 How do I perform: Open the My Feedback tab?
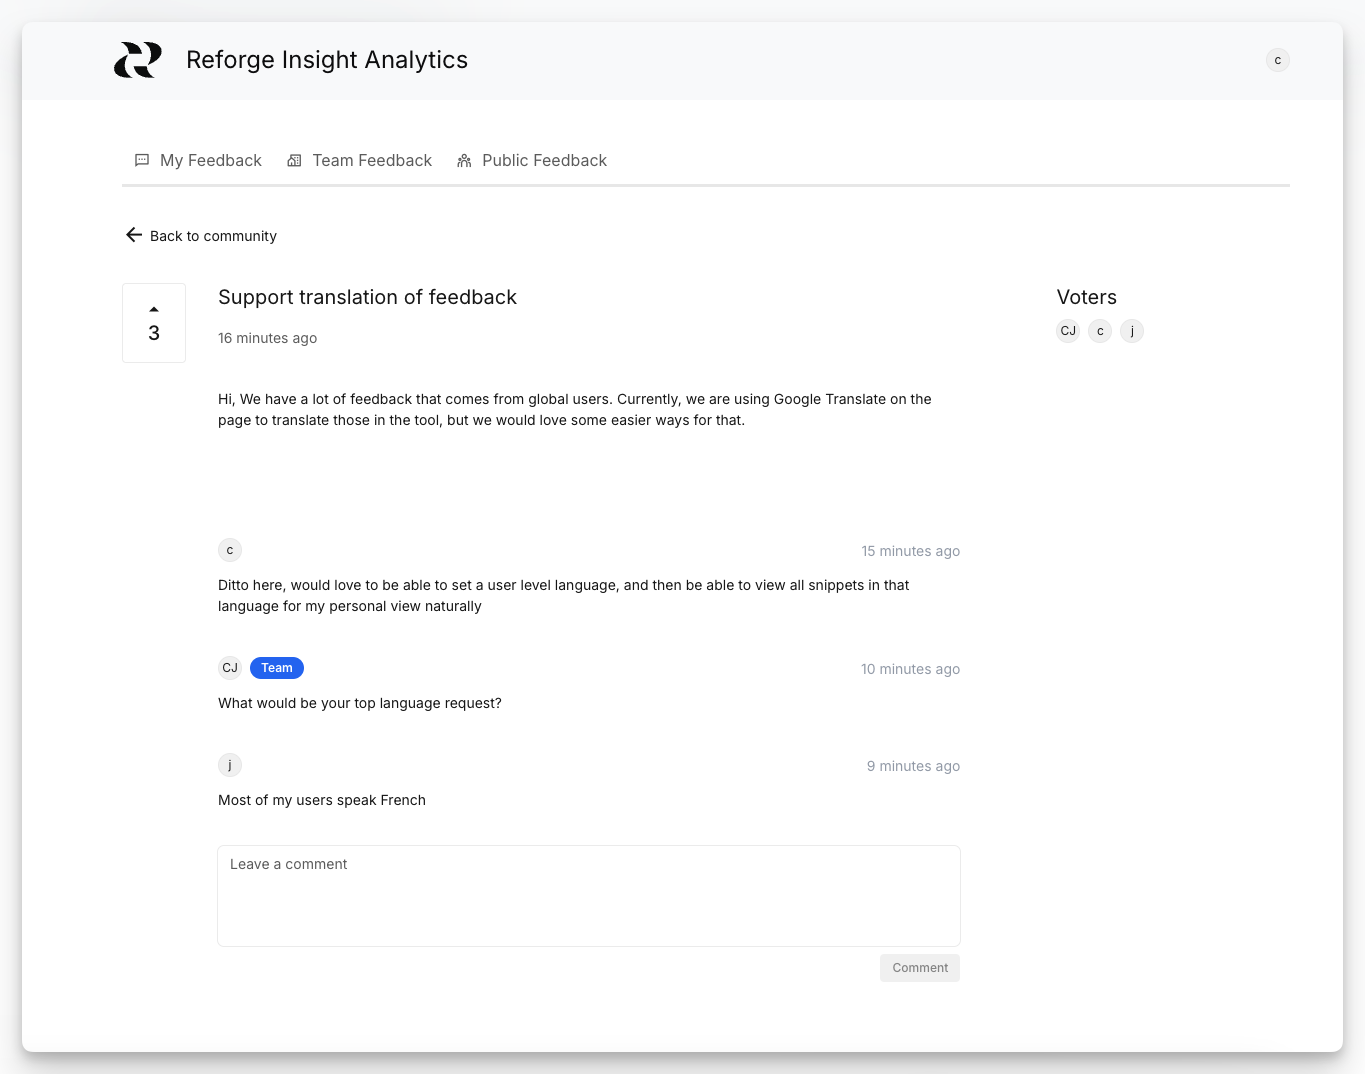click(198, 160)
